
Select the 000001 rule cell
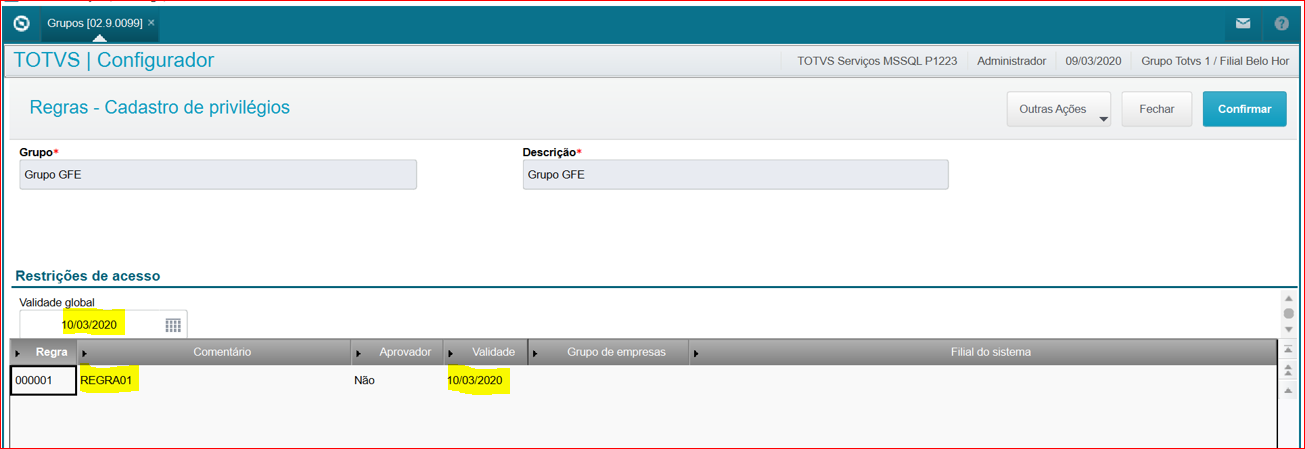tap(43, 380)
